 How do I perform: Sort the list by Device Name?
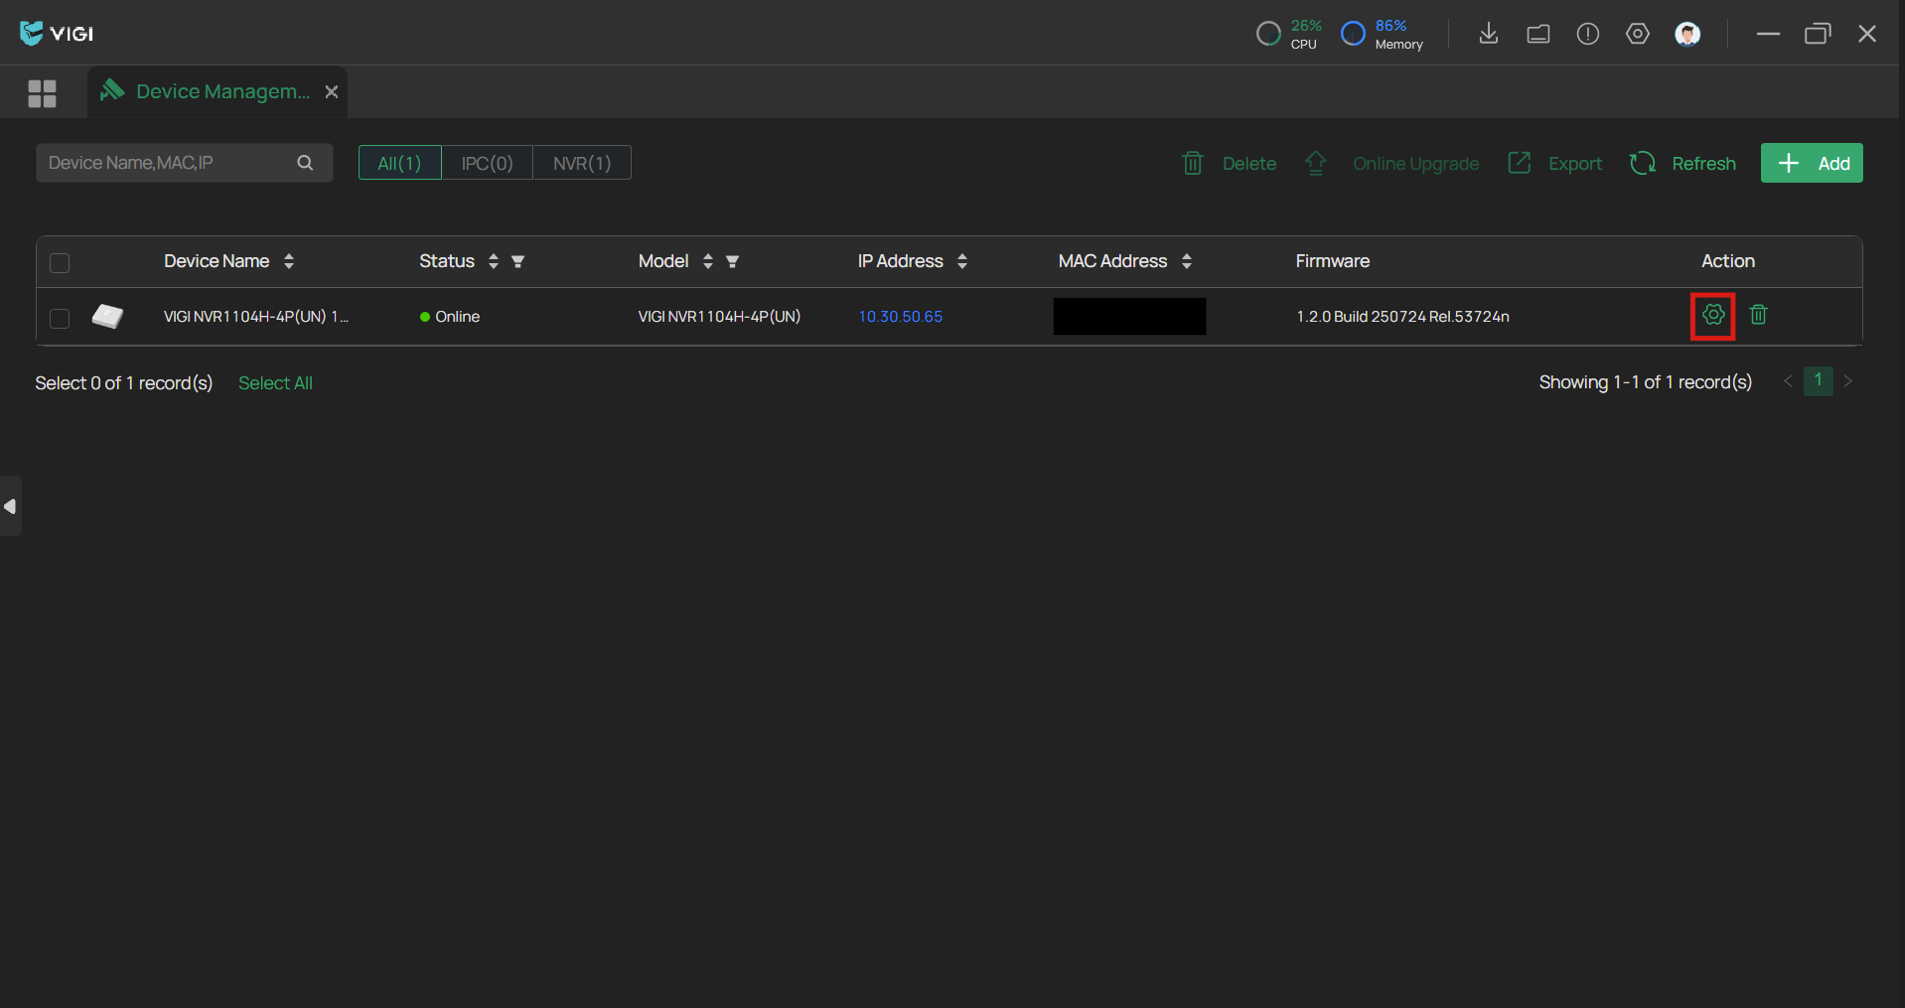pyautogui.click(x=289, y=261)
